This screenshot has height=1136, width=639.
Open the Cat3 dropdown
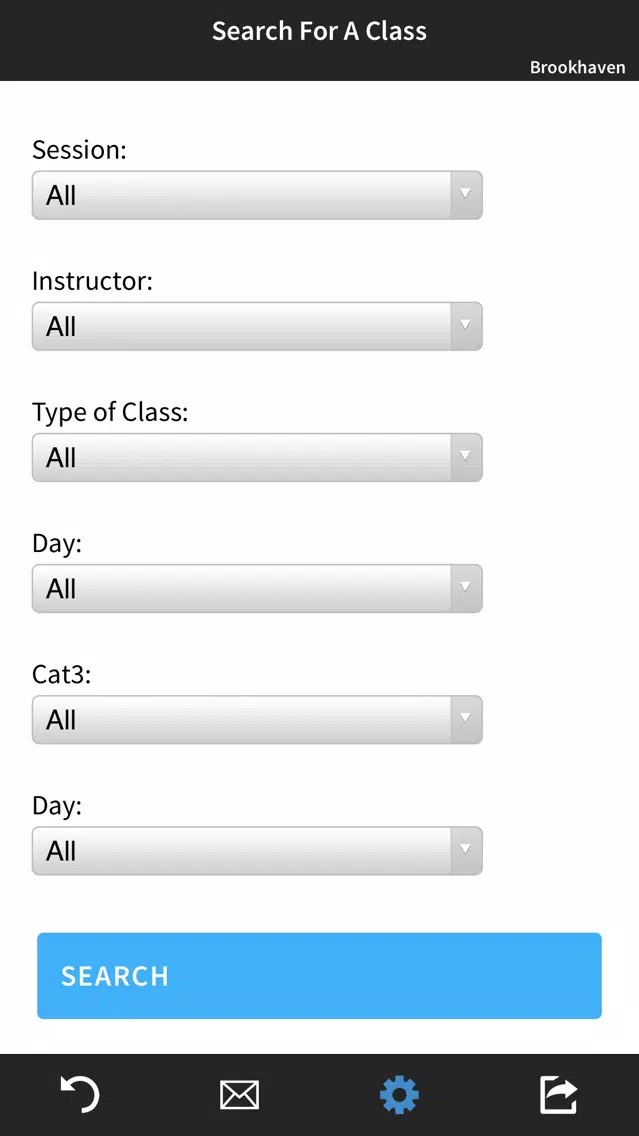pos(257,719)
